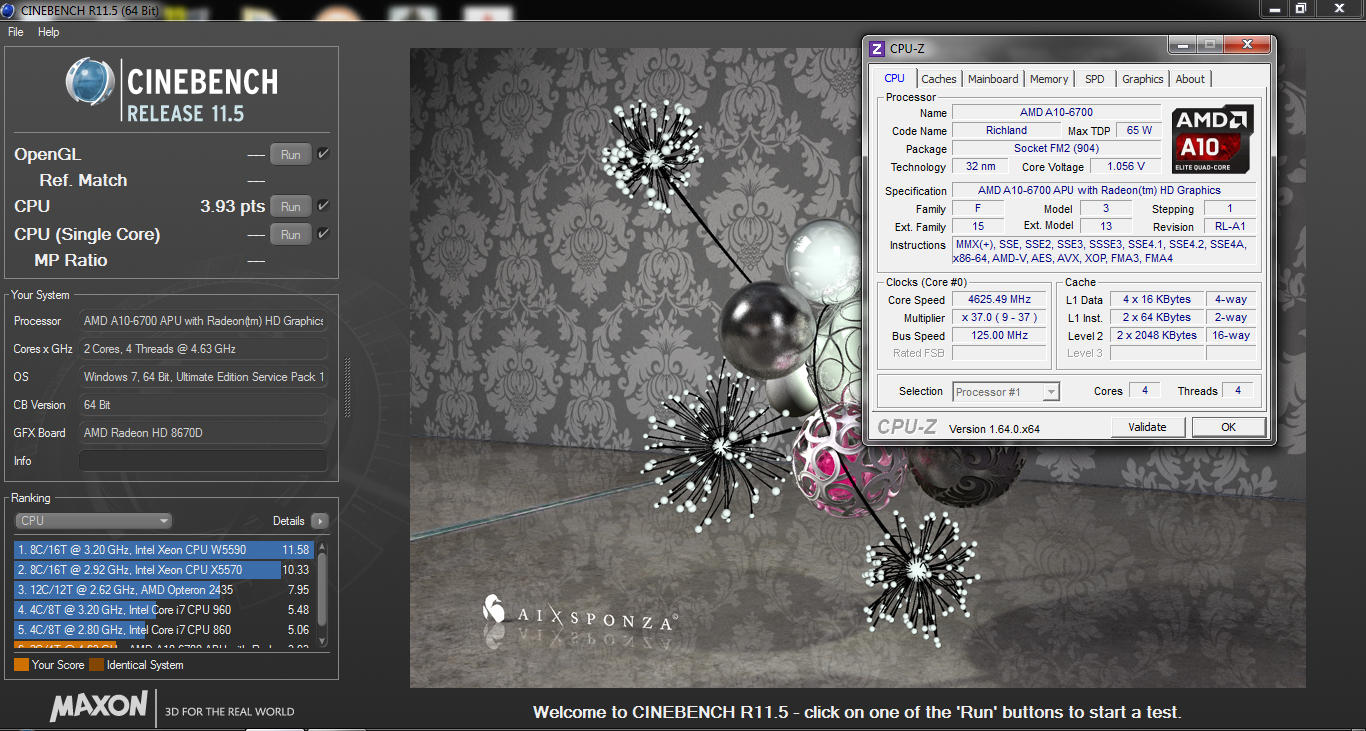Run the OpenGL benchmark test
Viewport: 1366px width, 731px height.
pos(290,155)
